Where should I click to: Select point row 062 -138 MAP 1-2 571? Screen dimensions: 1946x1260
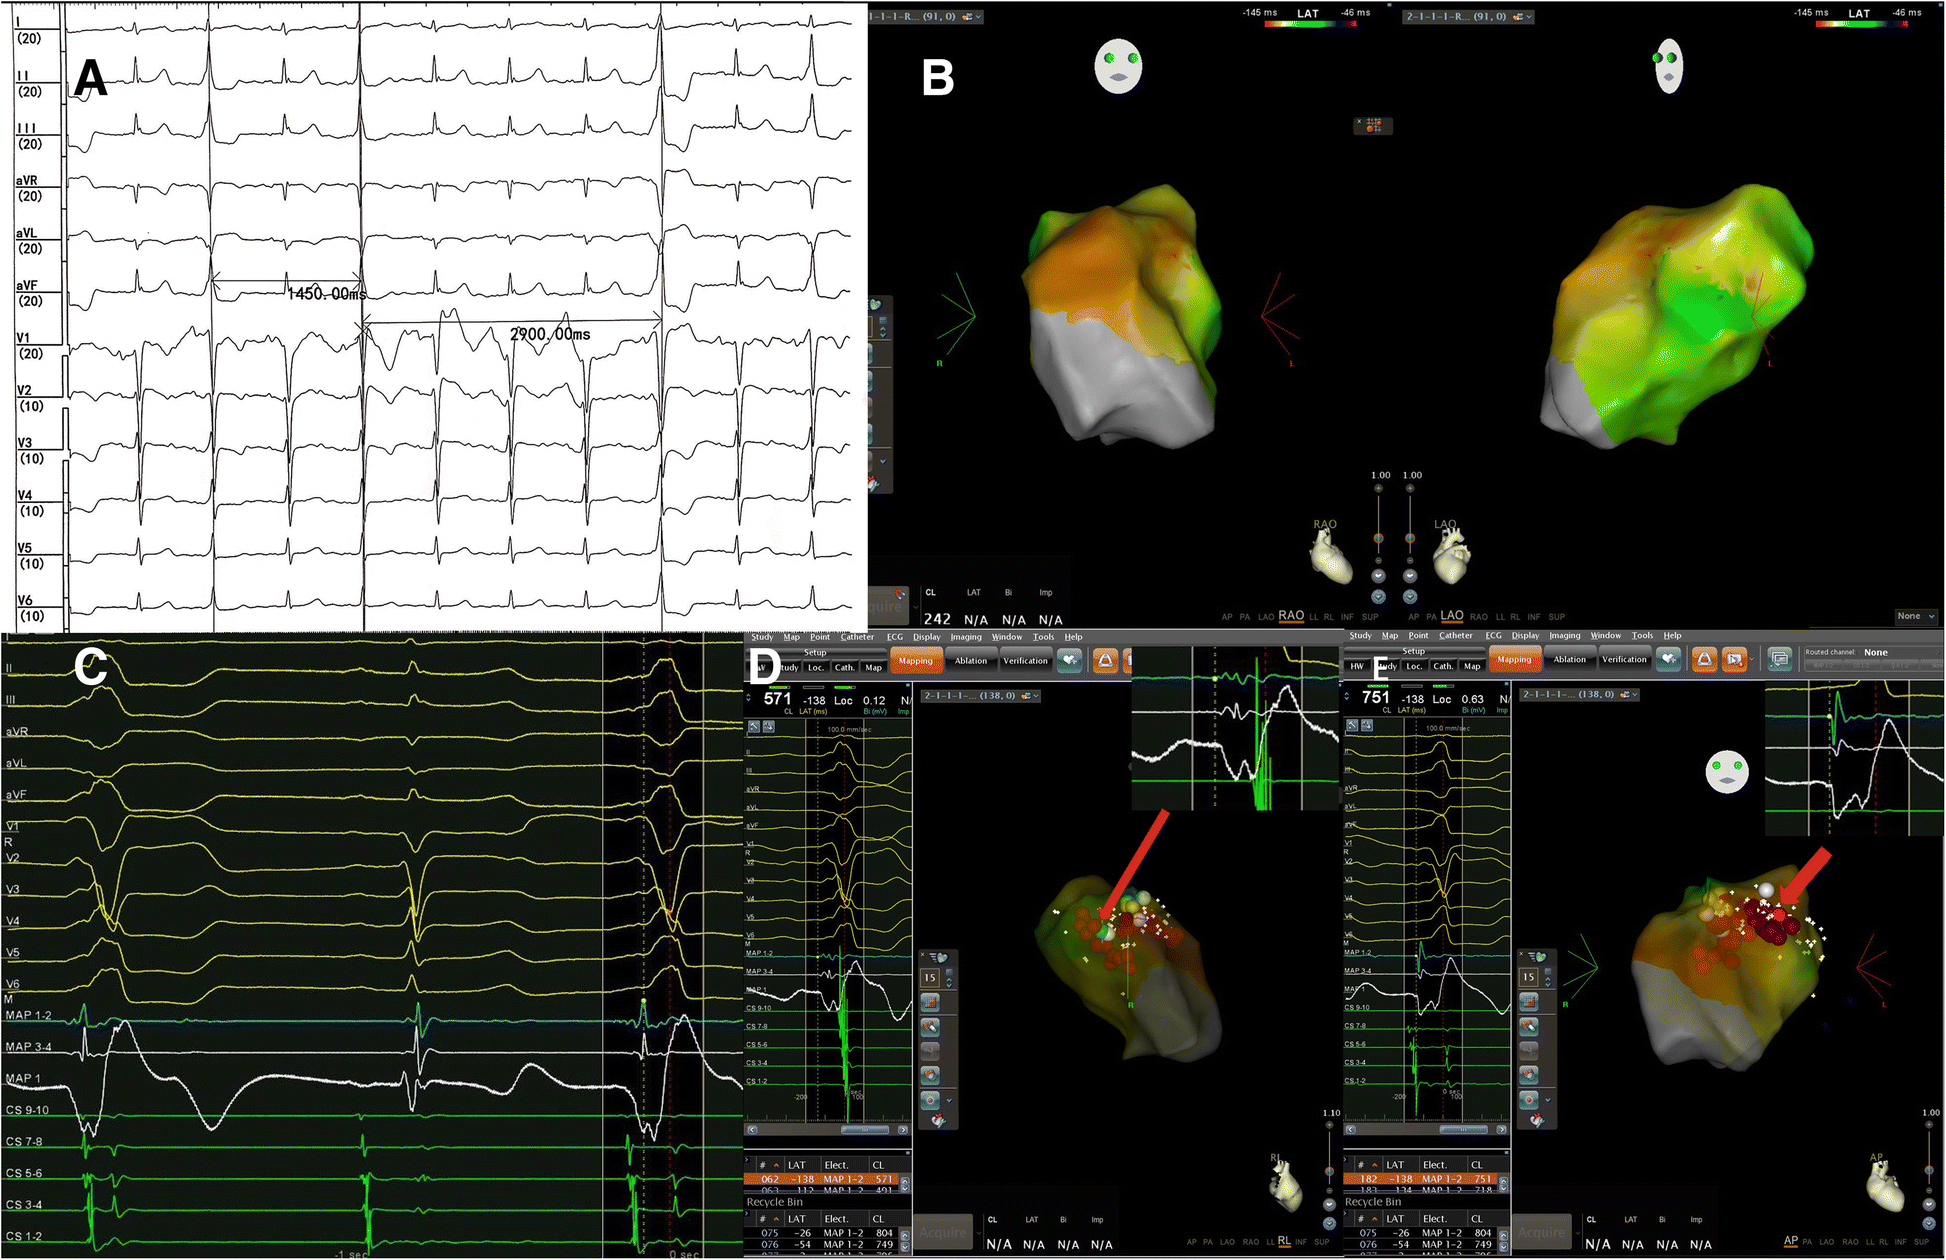[821, 1179]
